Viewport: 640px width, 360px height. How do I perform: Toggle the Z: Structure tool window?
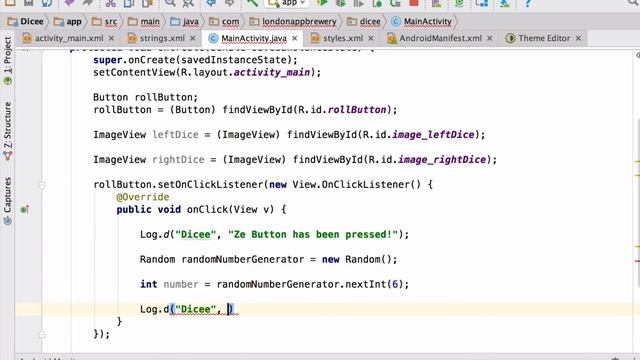pyautogui.click(x=7, y=131)
